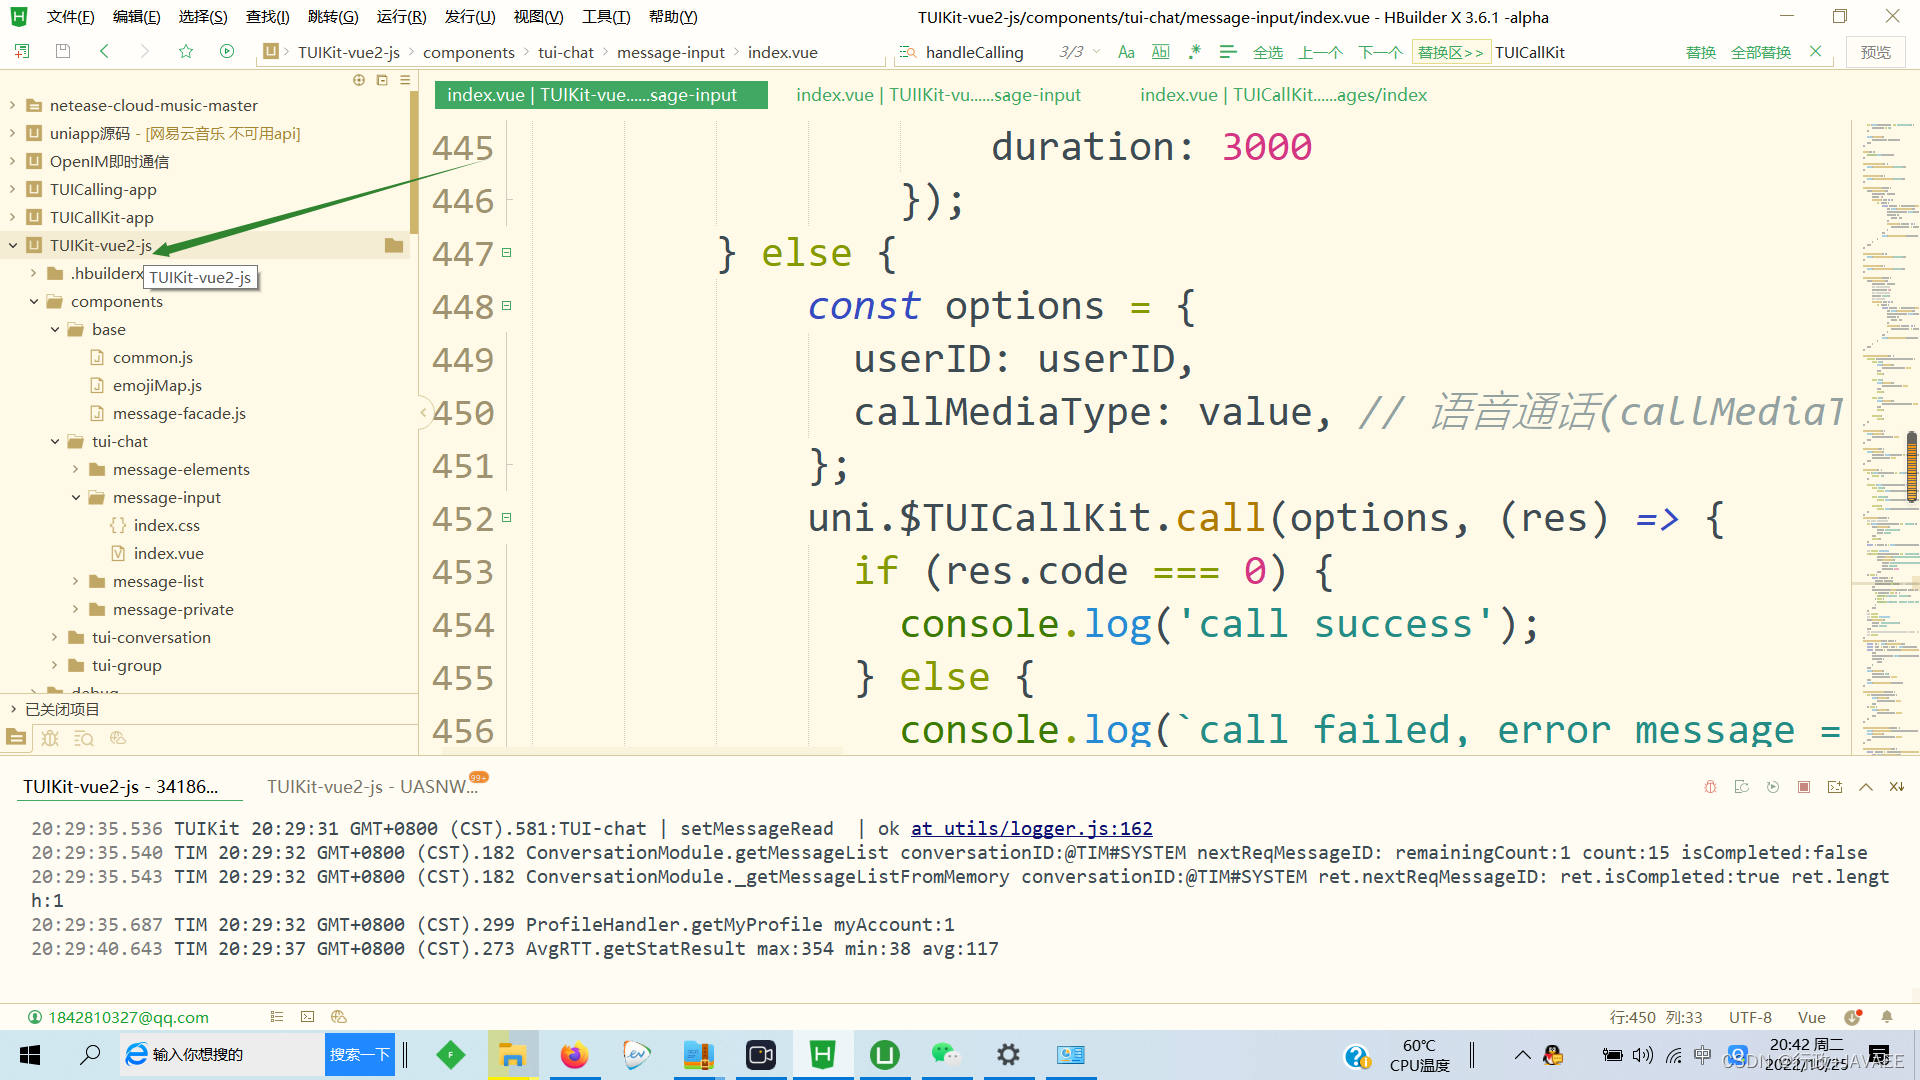The width and height of the screenshot is (1920, 1080).
Task: Jump to previous match with 上一个
Action: tap(1320, 52)
